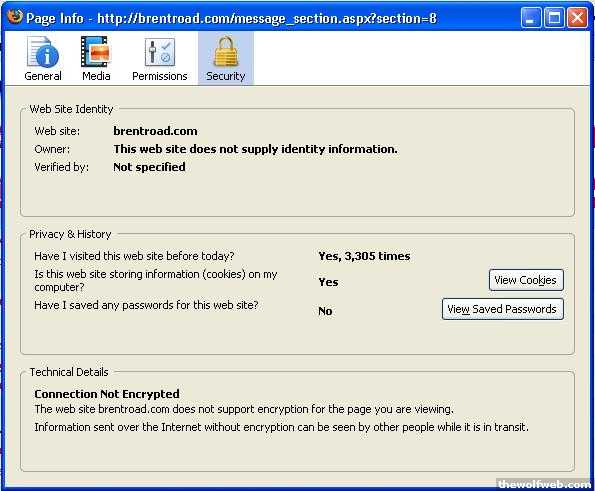Click the Yes, 3,305 times visit count
The image size is (595, 491).
[x=364, y=256]
